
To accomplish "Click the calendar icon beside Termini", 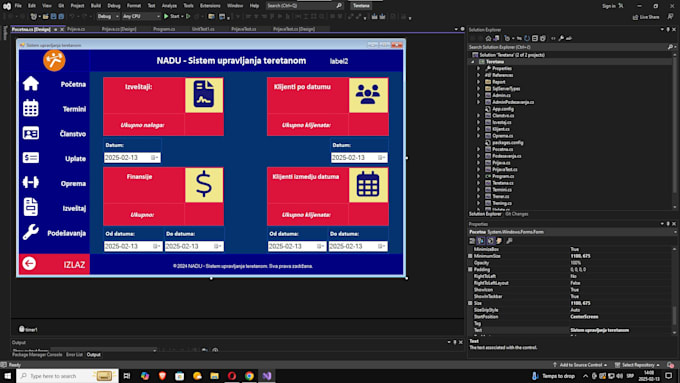I will tap(31, 108).
